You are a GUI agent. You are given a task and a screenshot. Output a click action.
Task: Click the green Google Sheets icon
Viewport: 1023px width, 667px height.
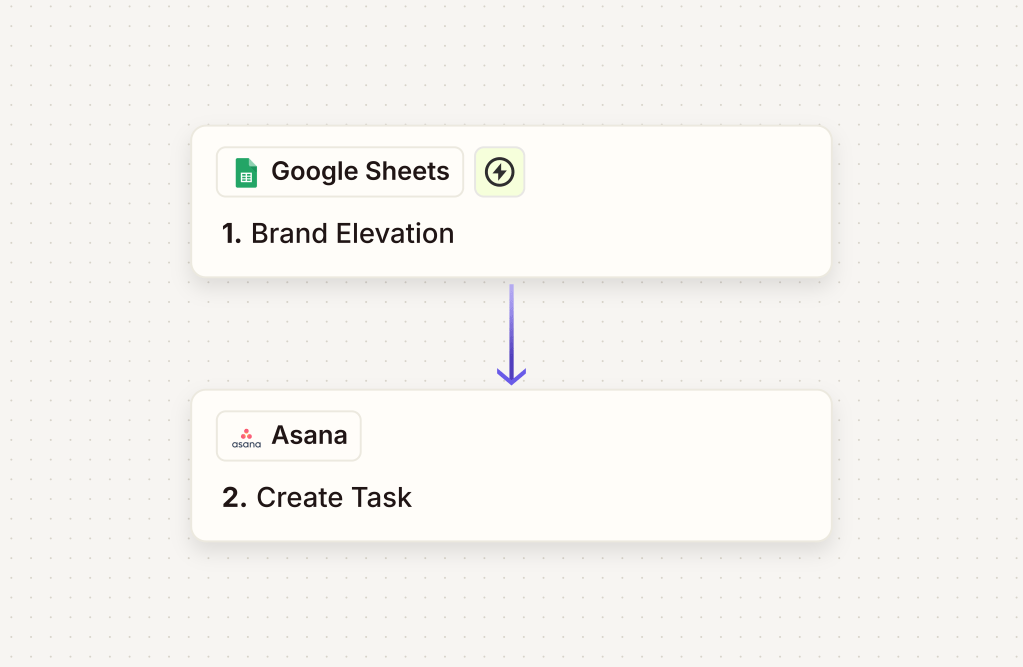(x=246, y=173)
